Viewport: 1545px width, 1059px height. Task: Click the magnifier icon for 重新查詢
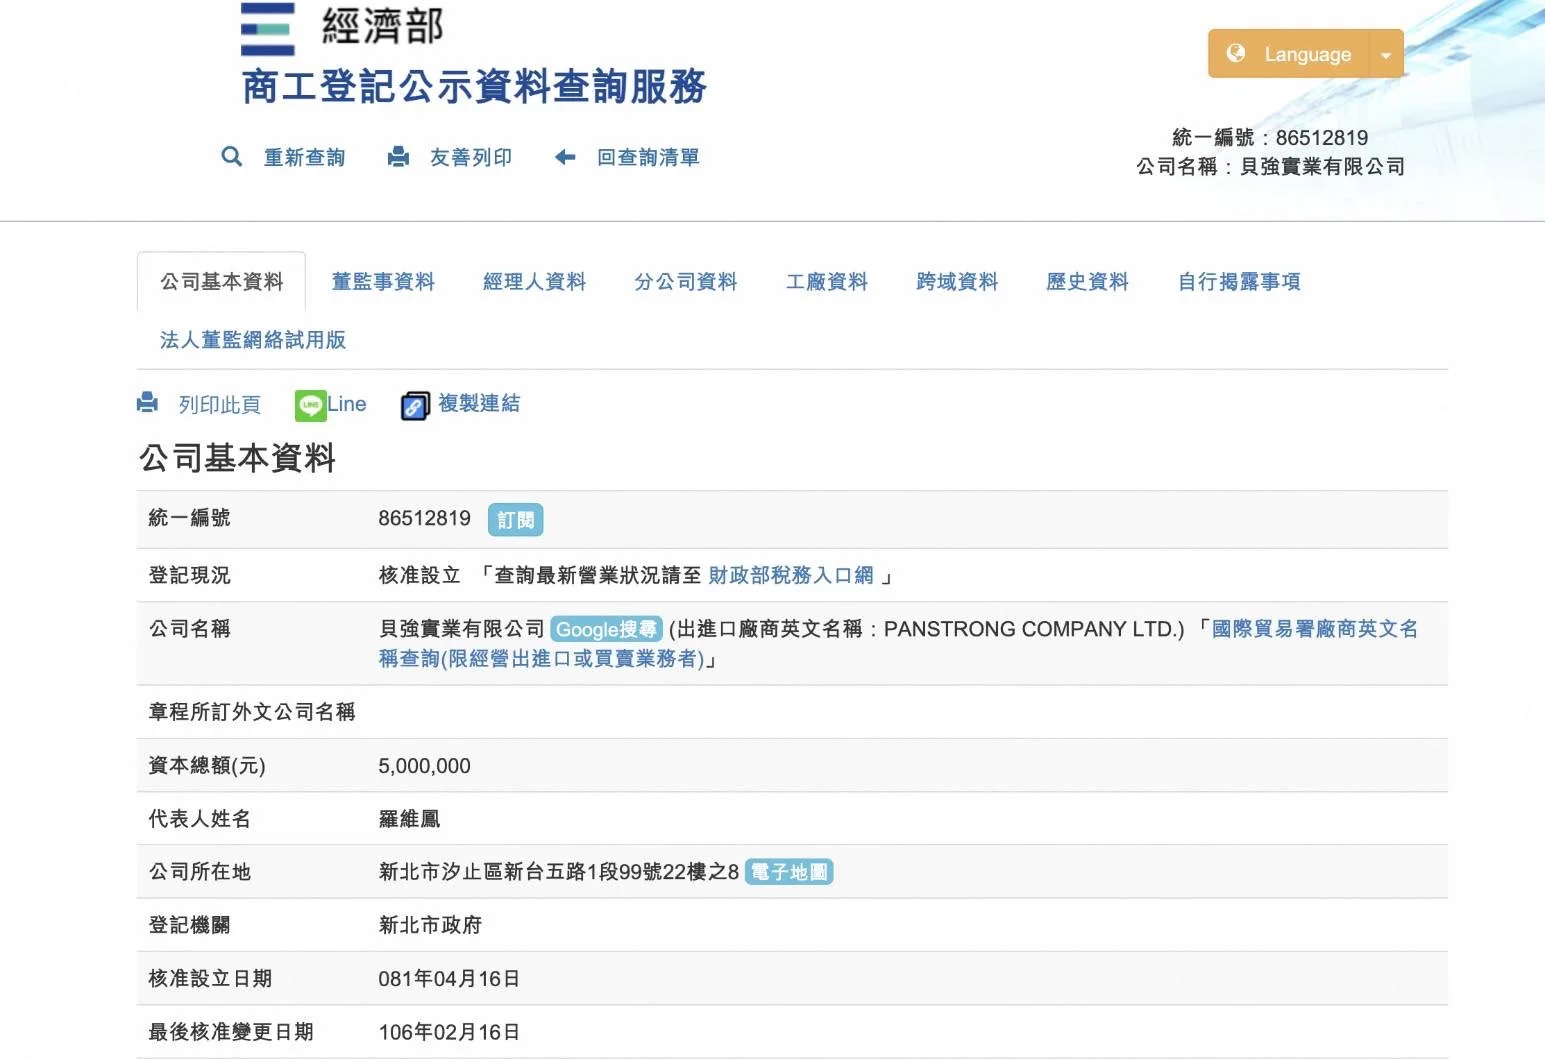coord(231,157)
